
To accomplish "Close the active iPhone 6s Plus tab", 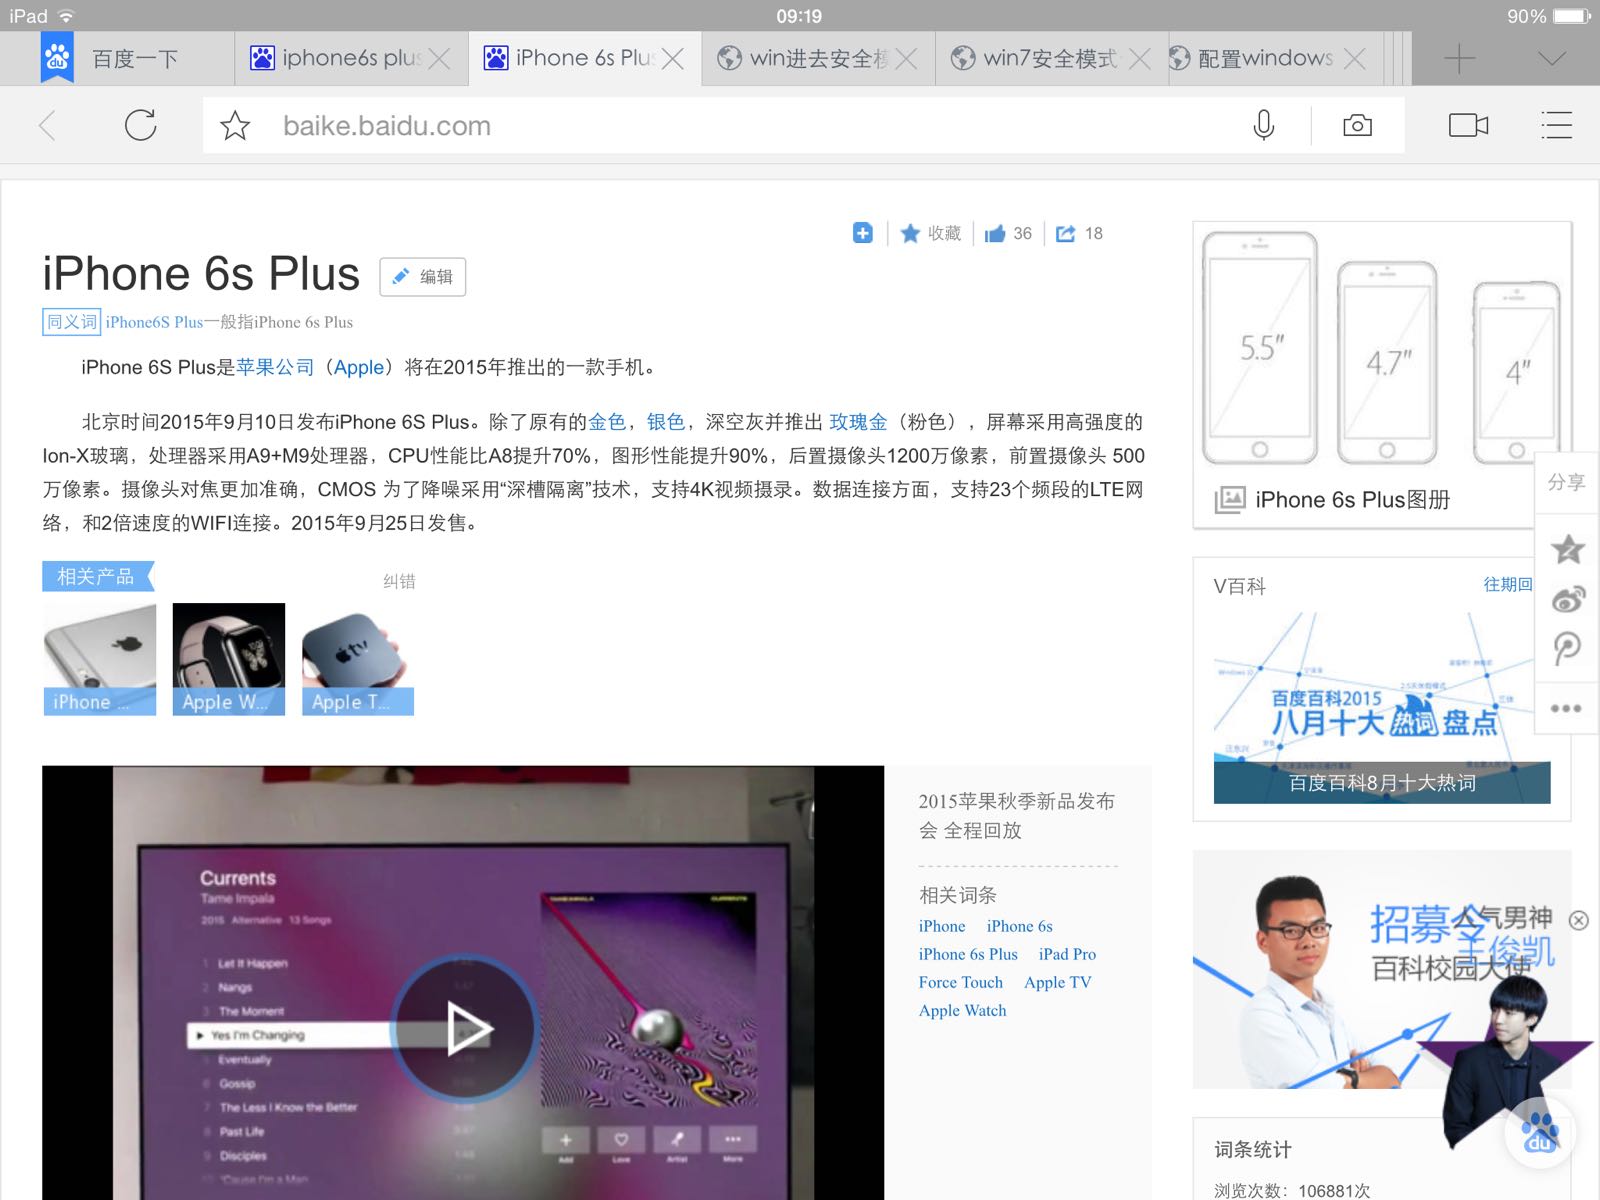I will [x=673, y=59].
